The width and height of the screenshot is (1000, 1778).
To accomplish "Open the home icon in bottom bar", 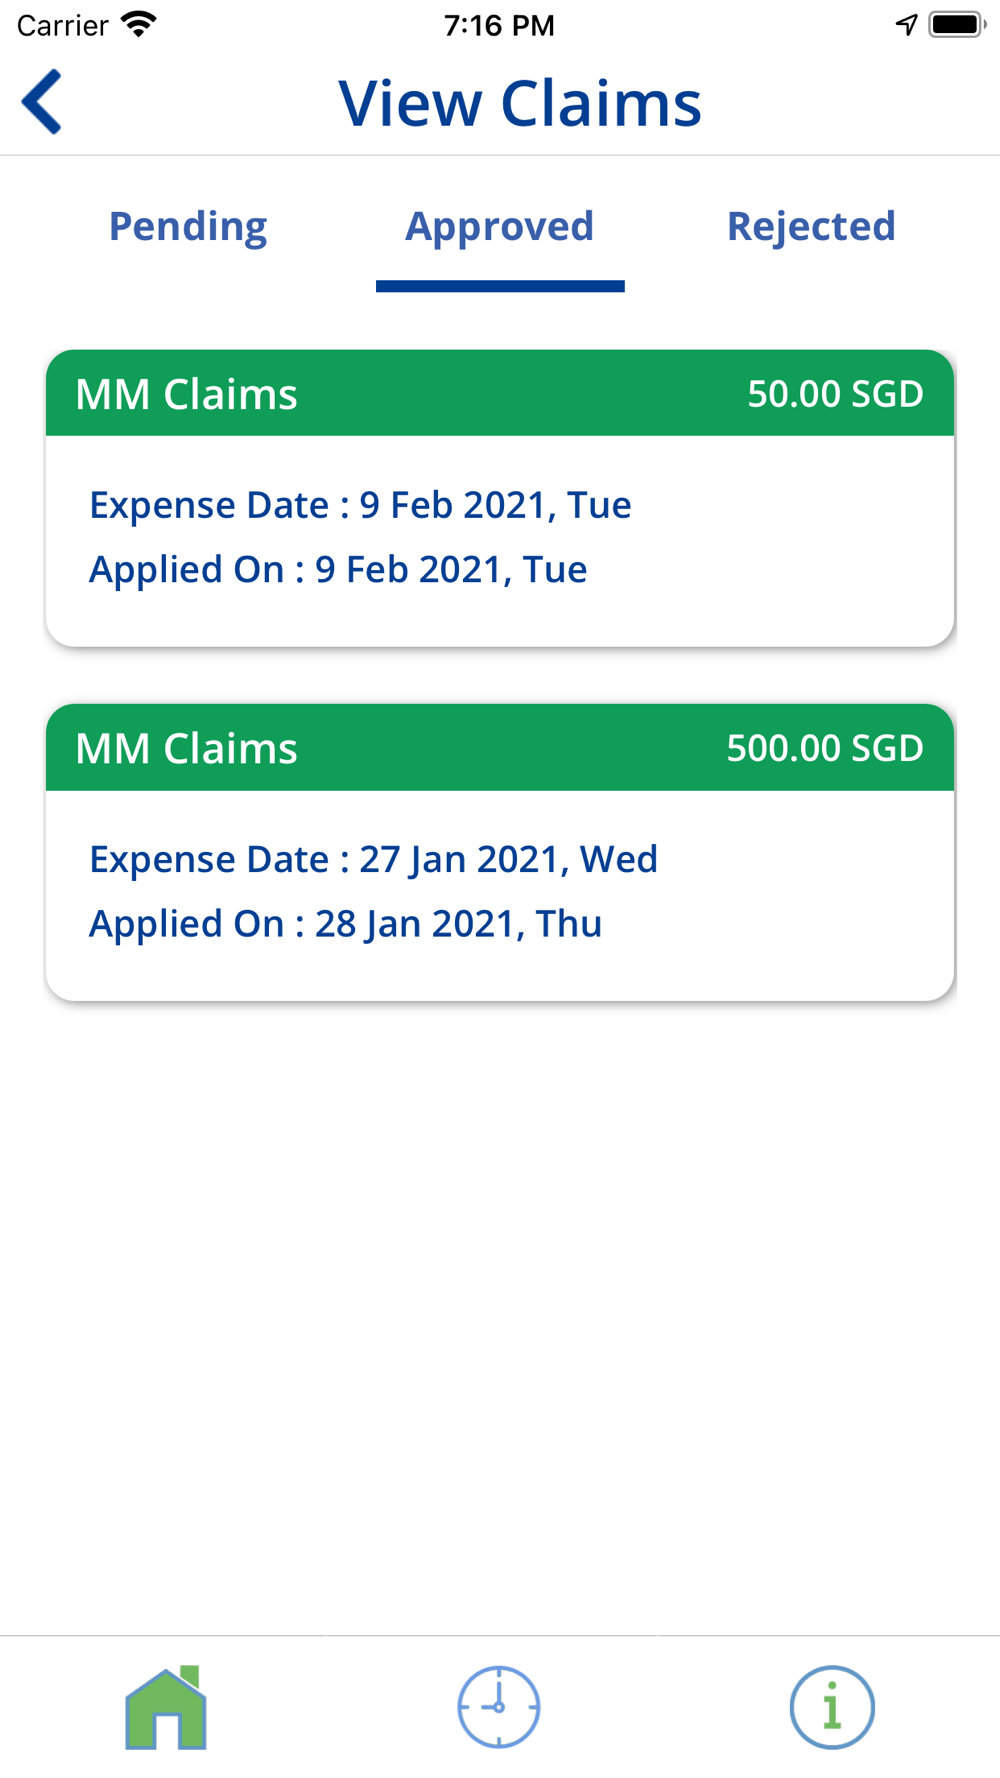I will click(x=166, y=1707).
